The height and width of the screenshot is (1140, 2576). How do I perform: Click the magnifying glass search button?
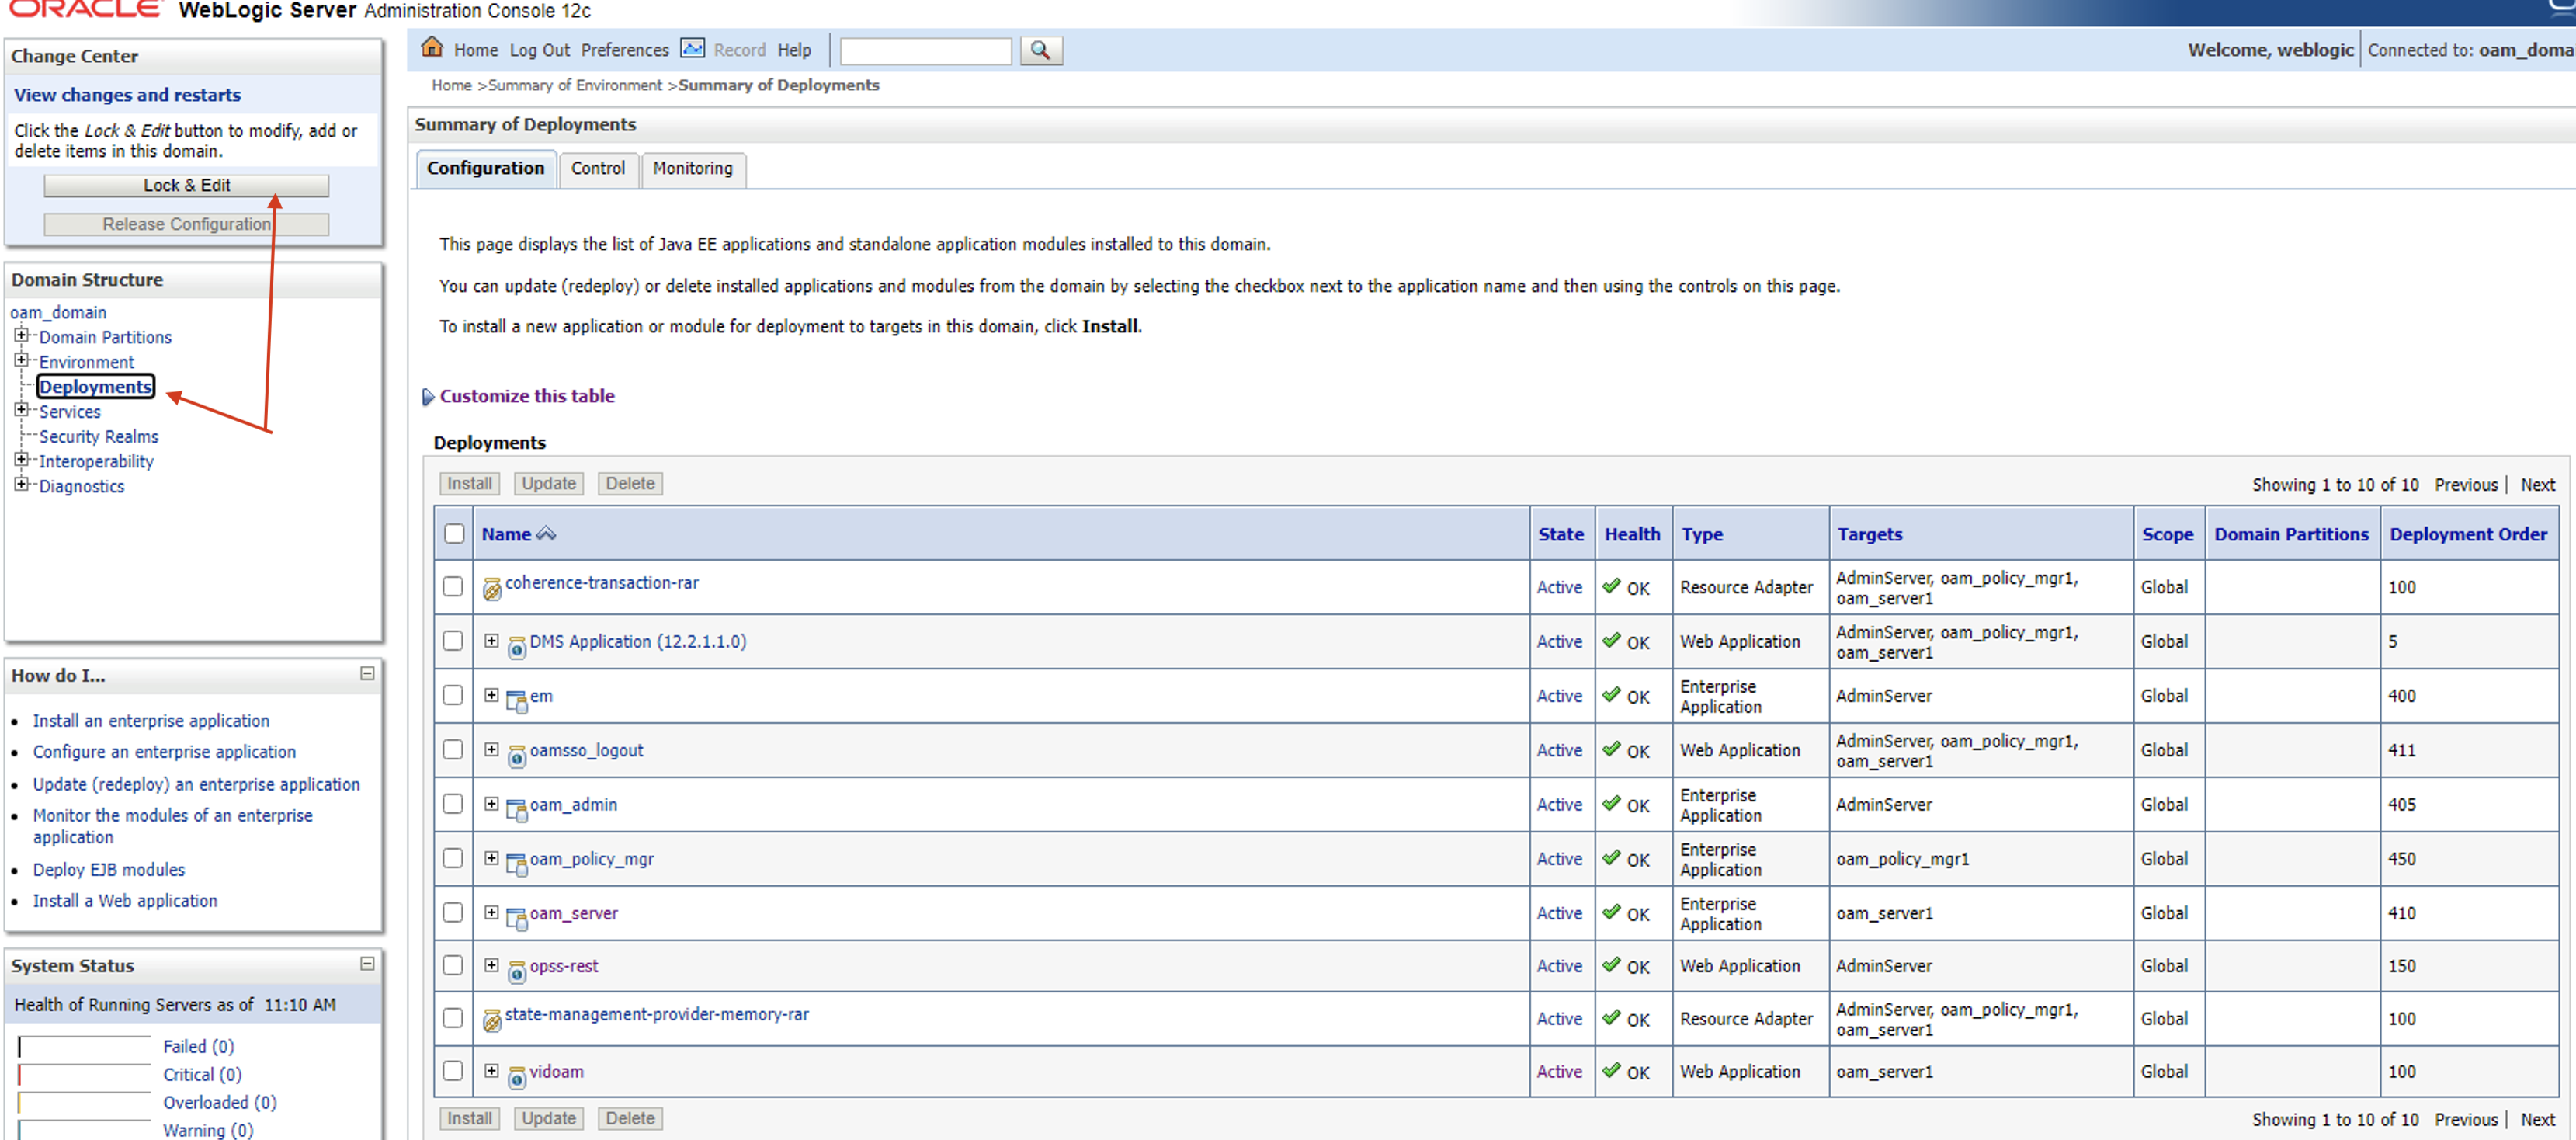(x=1040, y=50)
